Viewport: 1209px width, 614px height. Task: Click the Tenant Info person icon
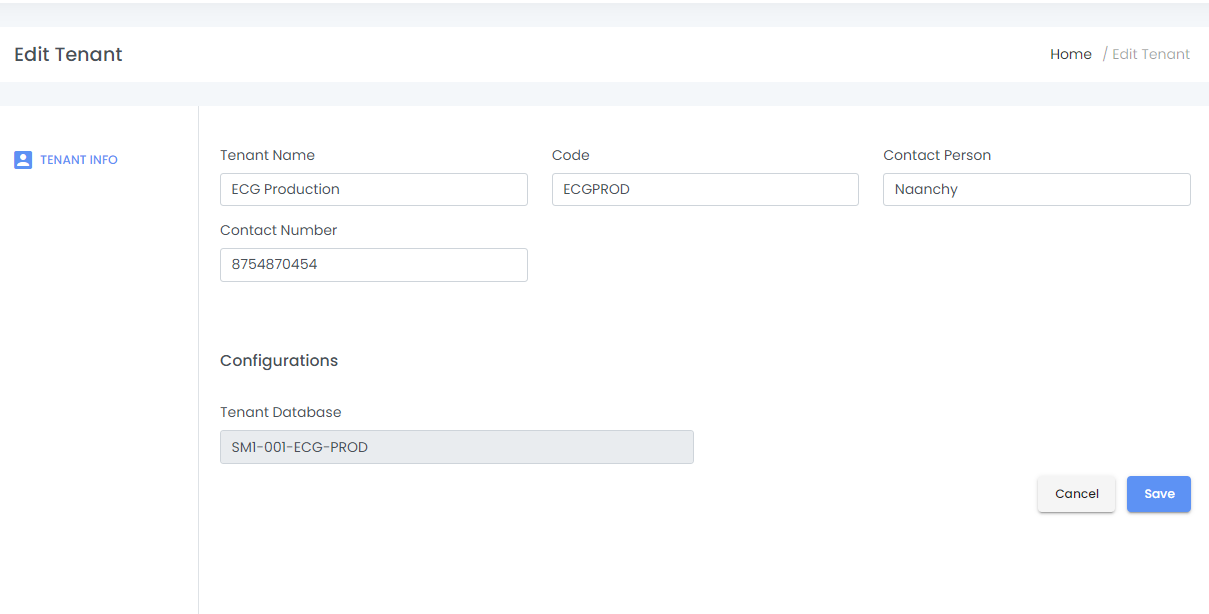(23, 160)
